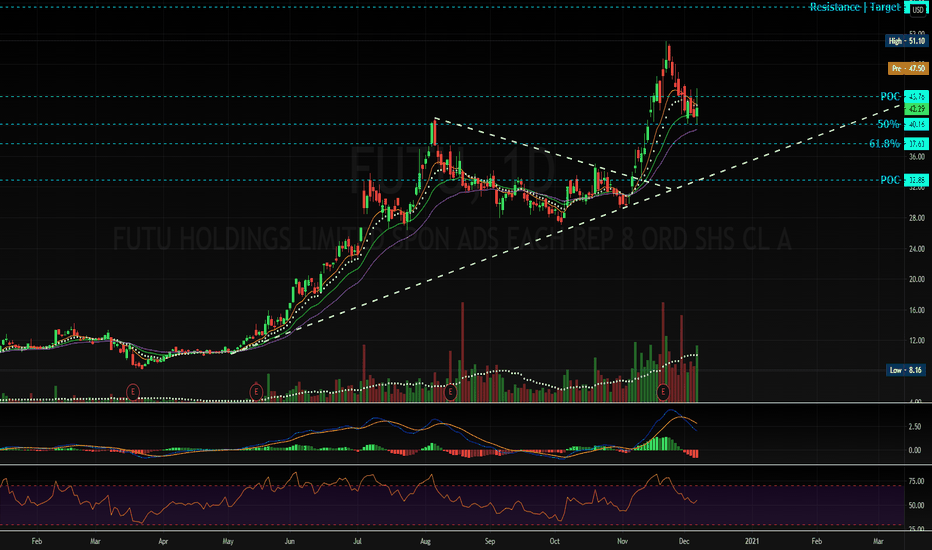
Task: Click the earnings E marker near March
Action: (133, 392)
